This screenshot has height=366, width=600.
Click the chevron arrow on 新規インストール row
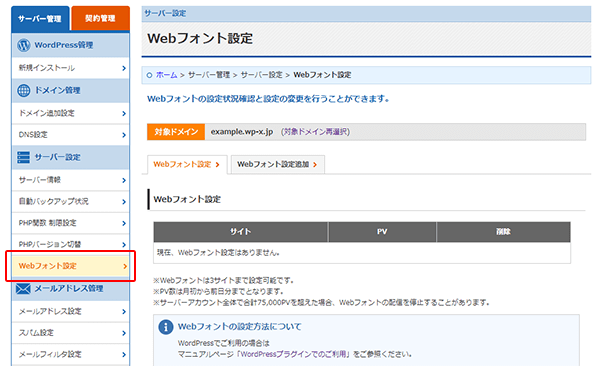pyautogui.click(x=124, y=68)
